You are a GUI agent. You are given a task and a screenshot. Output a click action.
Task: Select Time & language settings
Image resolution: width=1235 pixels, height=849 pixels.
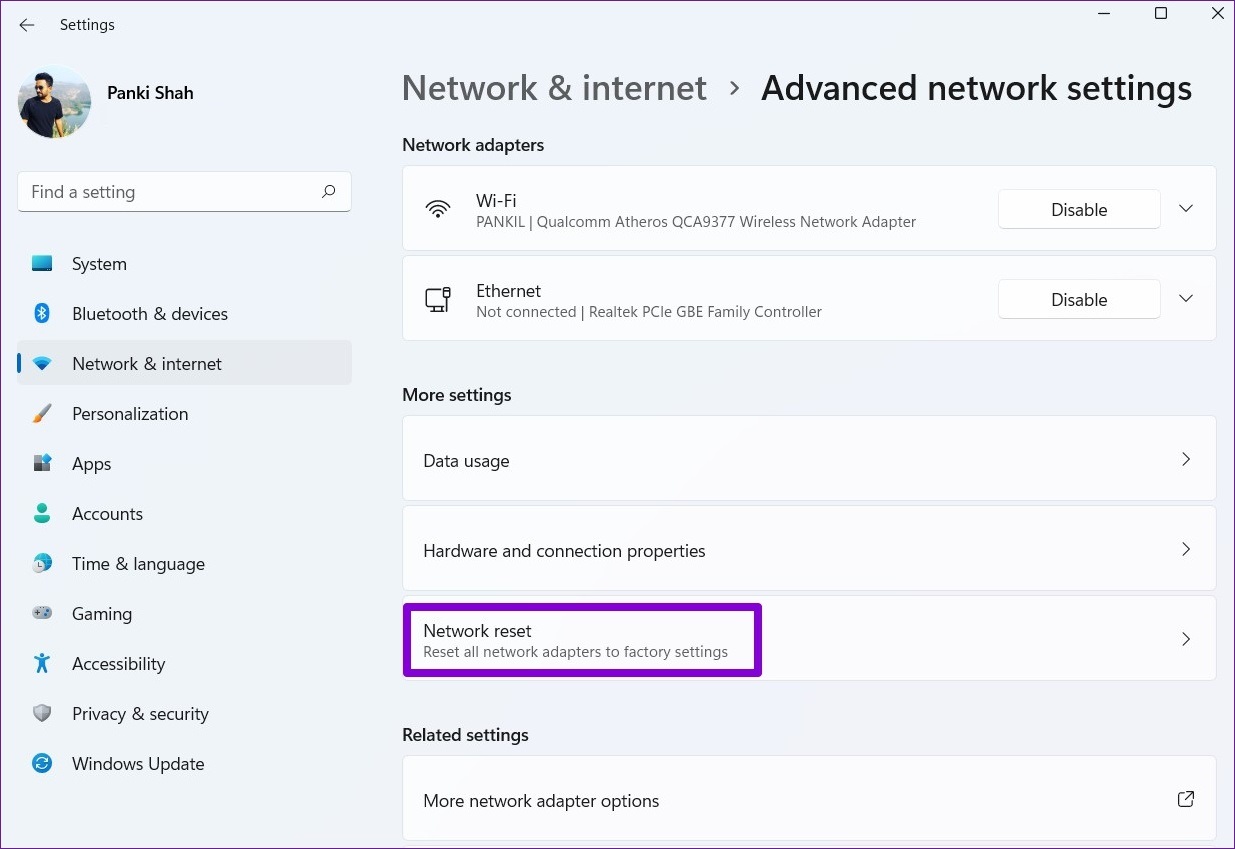pos(138,563)
